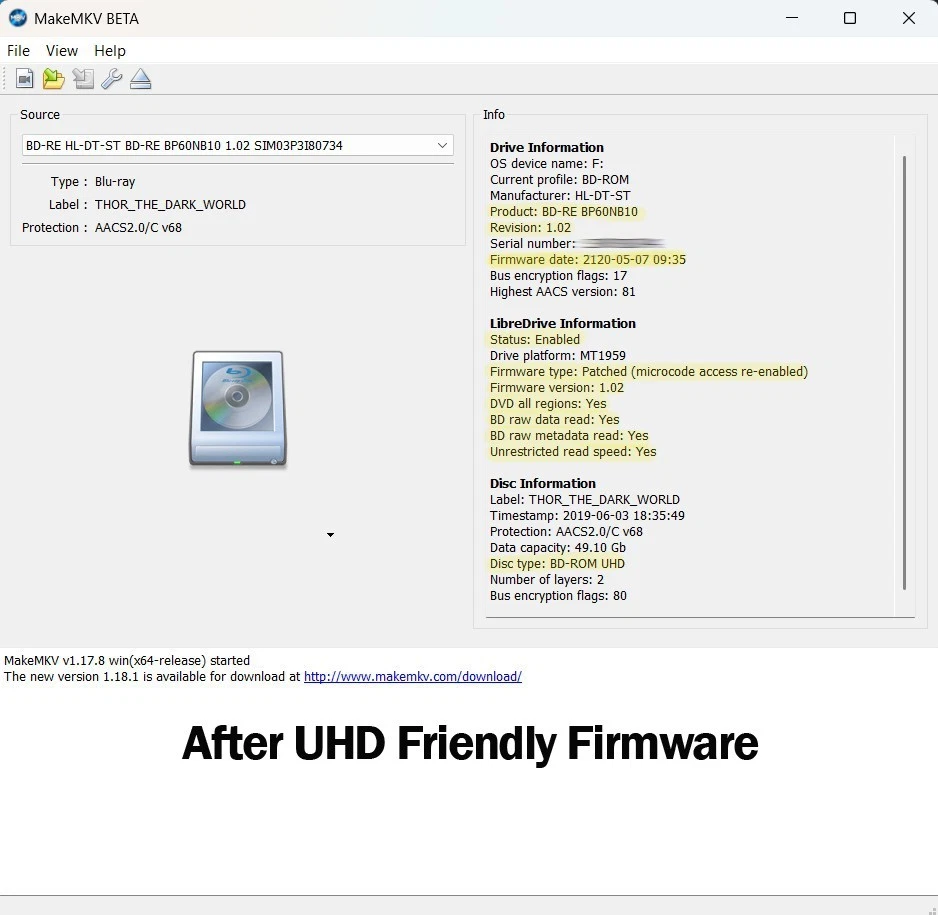The height and width of the screenshot is (915, 938).
Task: Click the Disc Information heading
Action: click(x=543, y=483)
